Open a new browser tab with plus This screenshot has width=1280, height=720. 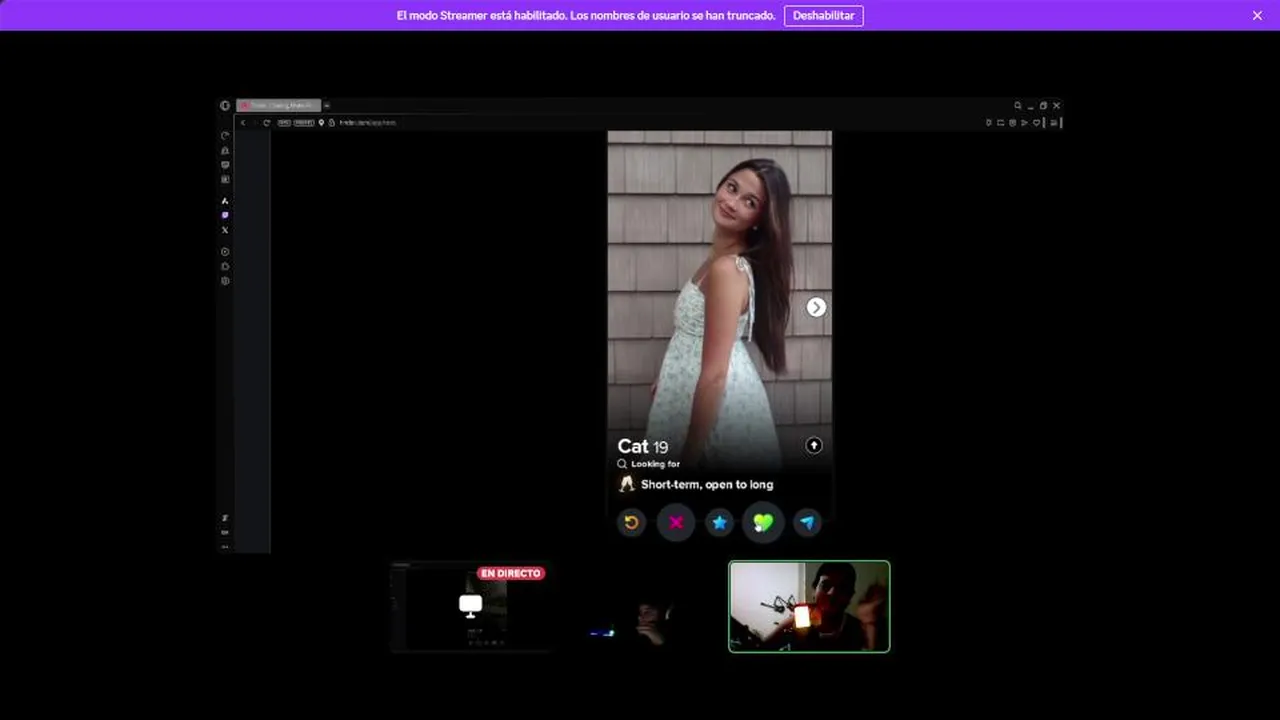(x=327, y=105)
